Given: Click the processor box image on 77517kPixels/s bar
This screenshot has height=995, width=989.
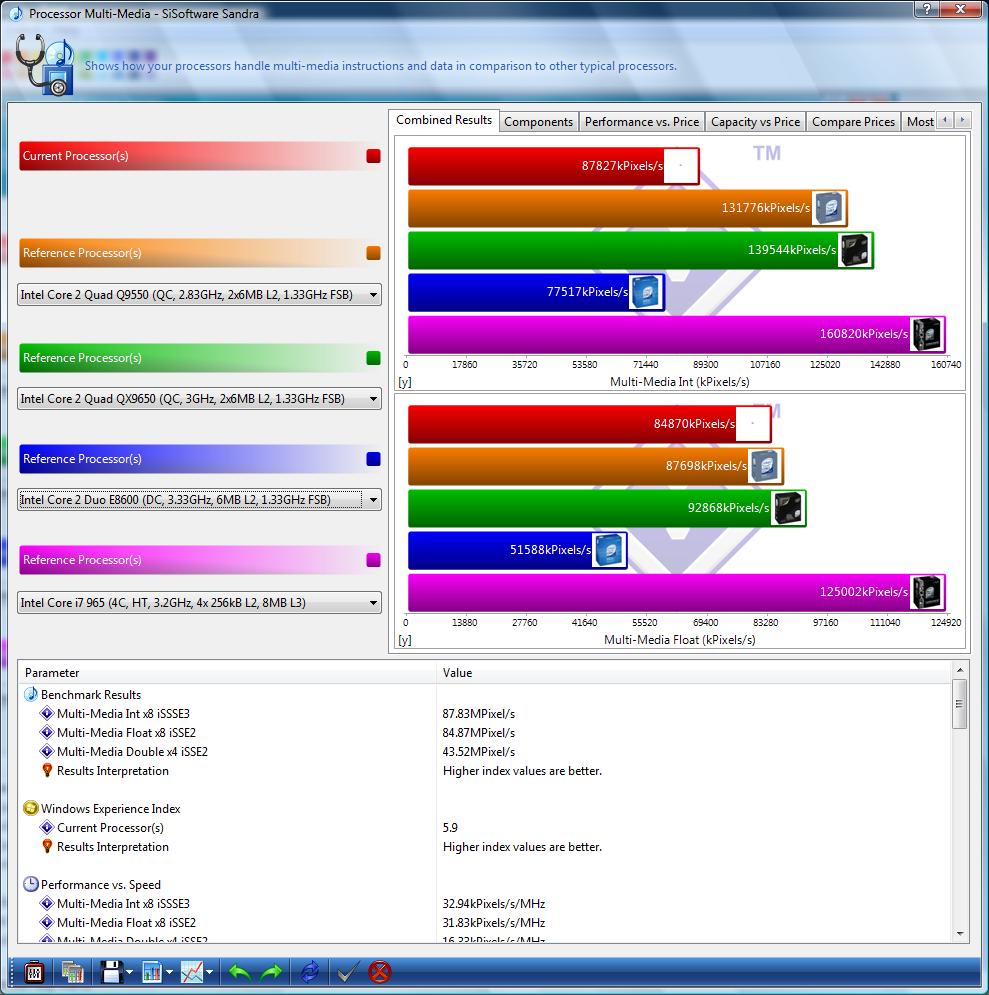Looking at the screenshot, I should 646,292.
